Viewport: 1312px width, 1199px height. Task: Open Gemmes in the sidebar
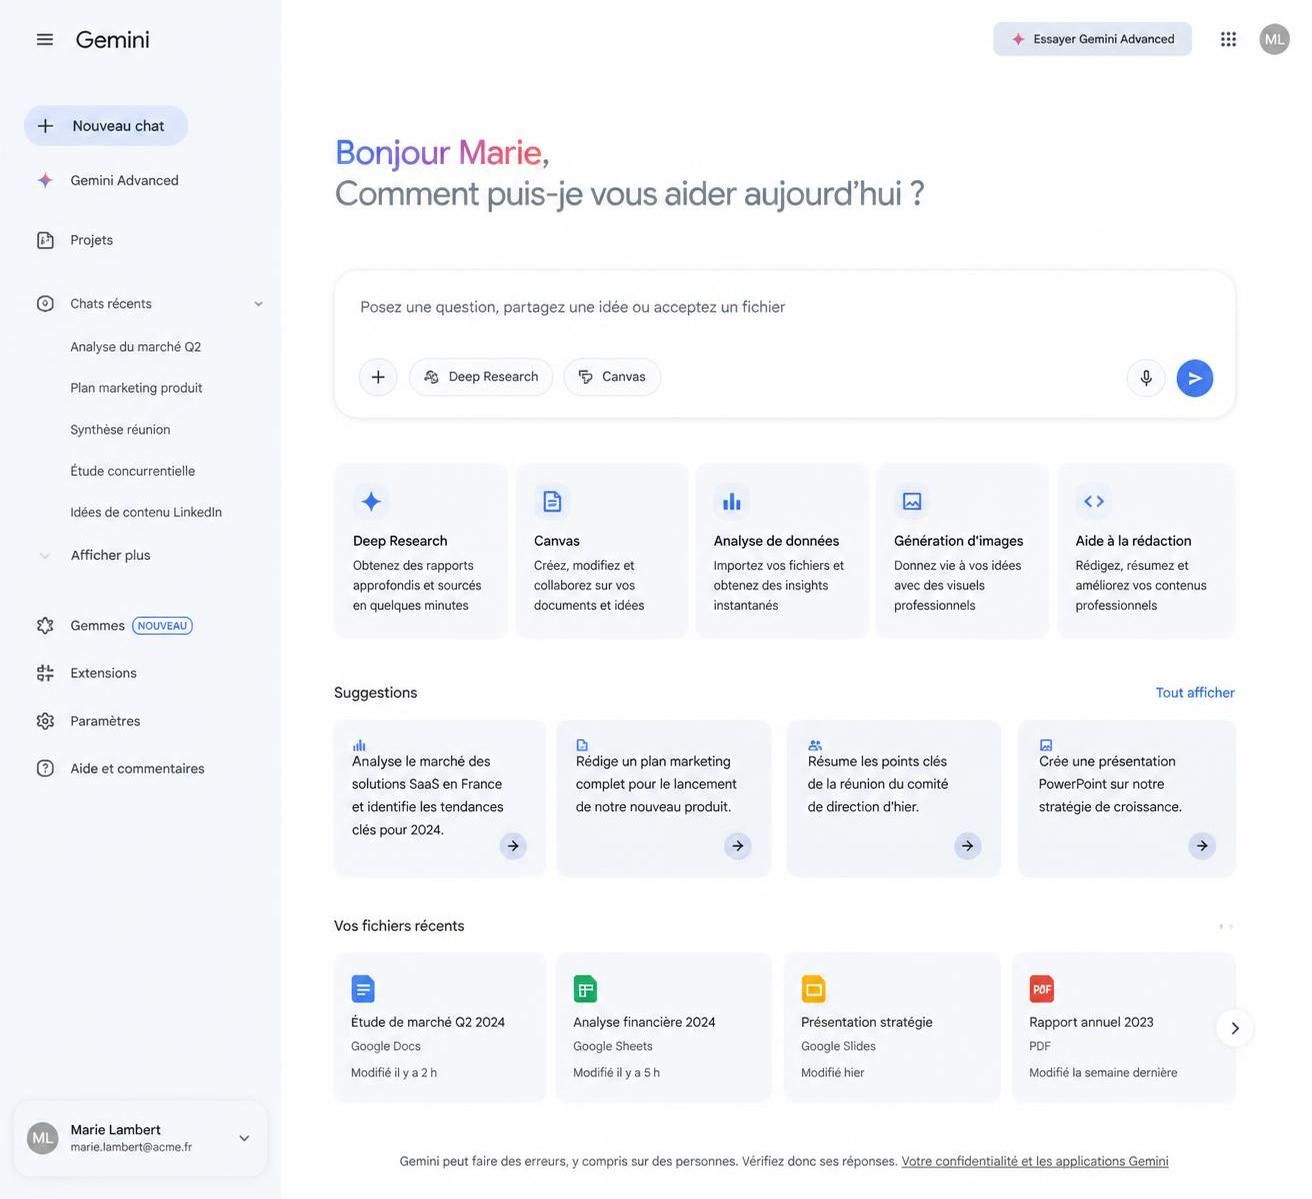[114, 625]
